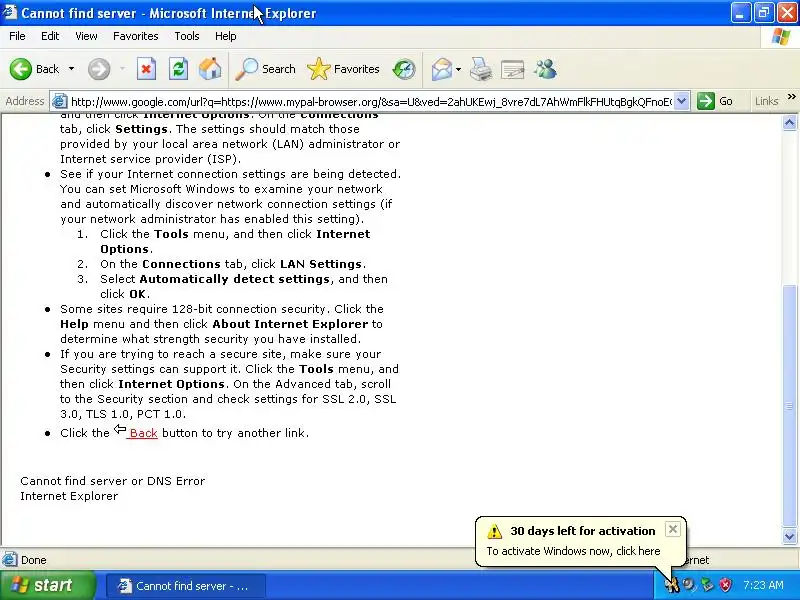Click the Done status bar text
The width and height of the screenshot is (800, 600).
(x=34, y=560)
